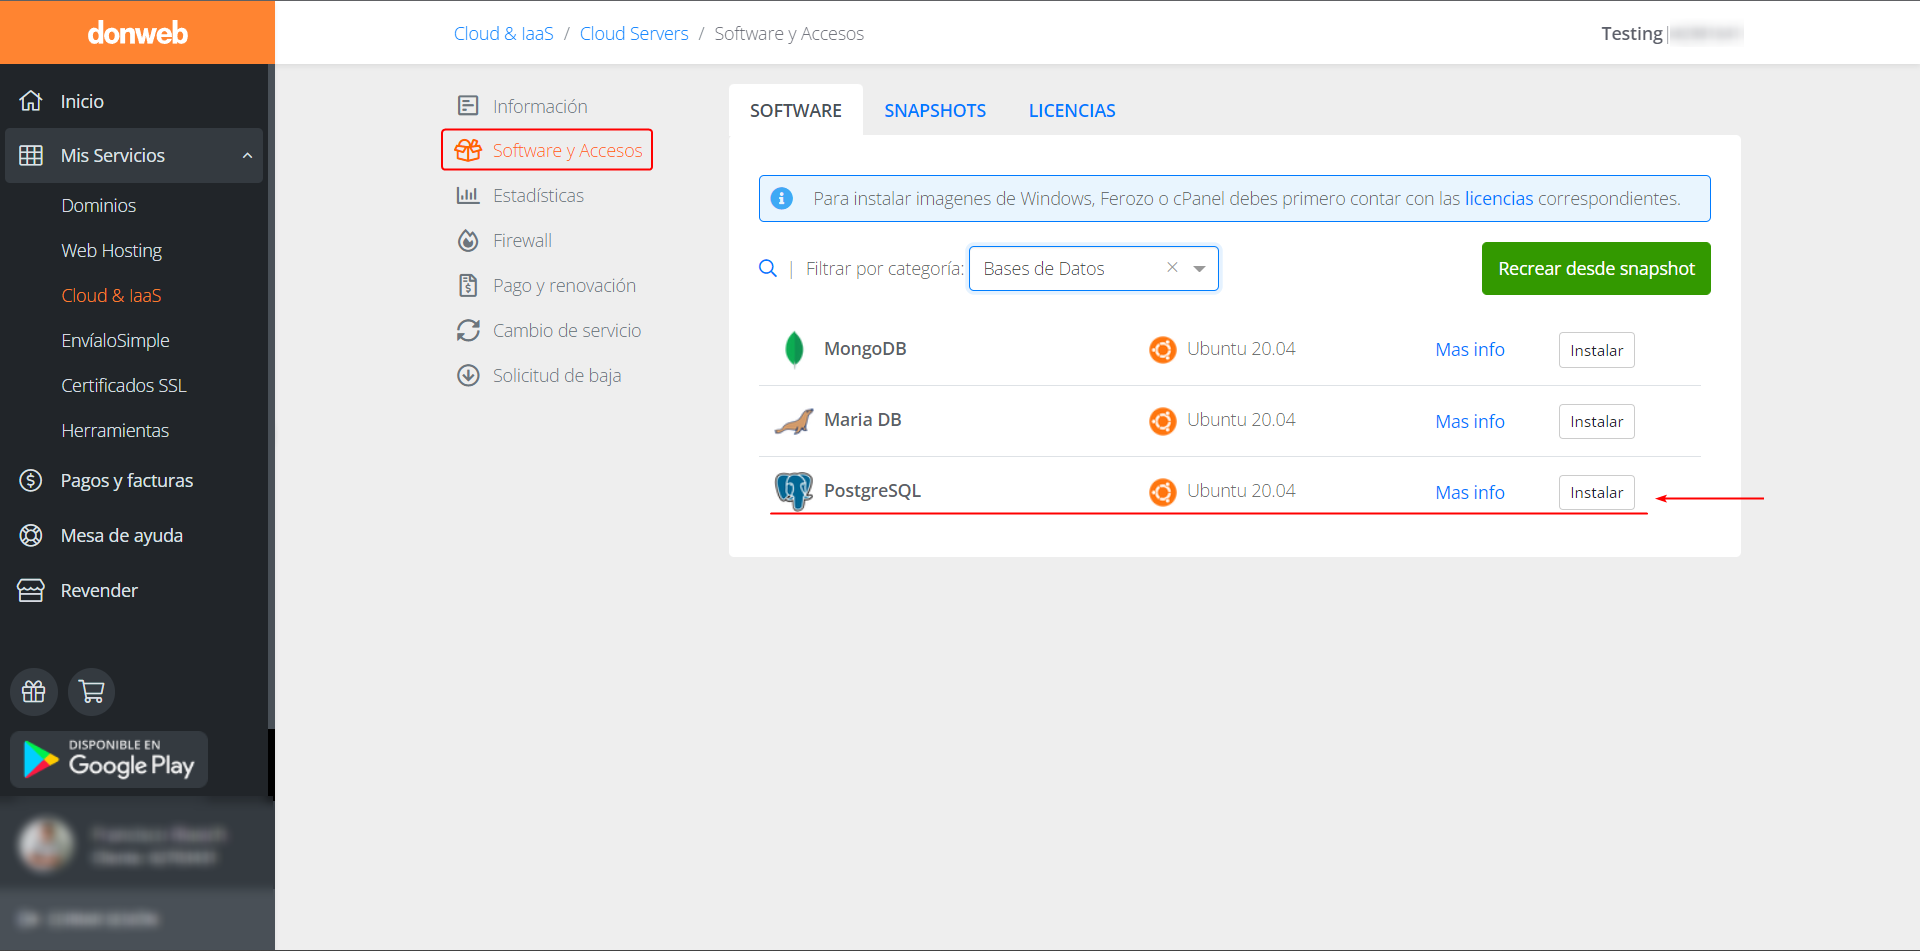Screen dimensions: 1920x951
Task: Open Estadísticas section label
Action: (x=538, y=195)
